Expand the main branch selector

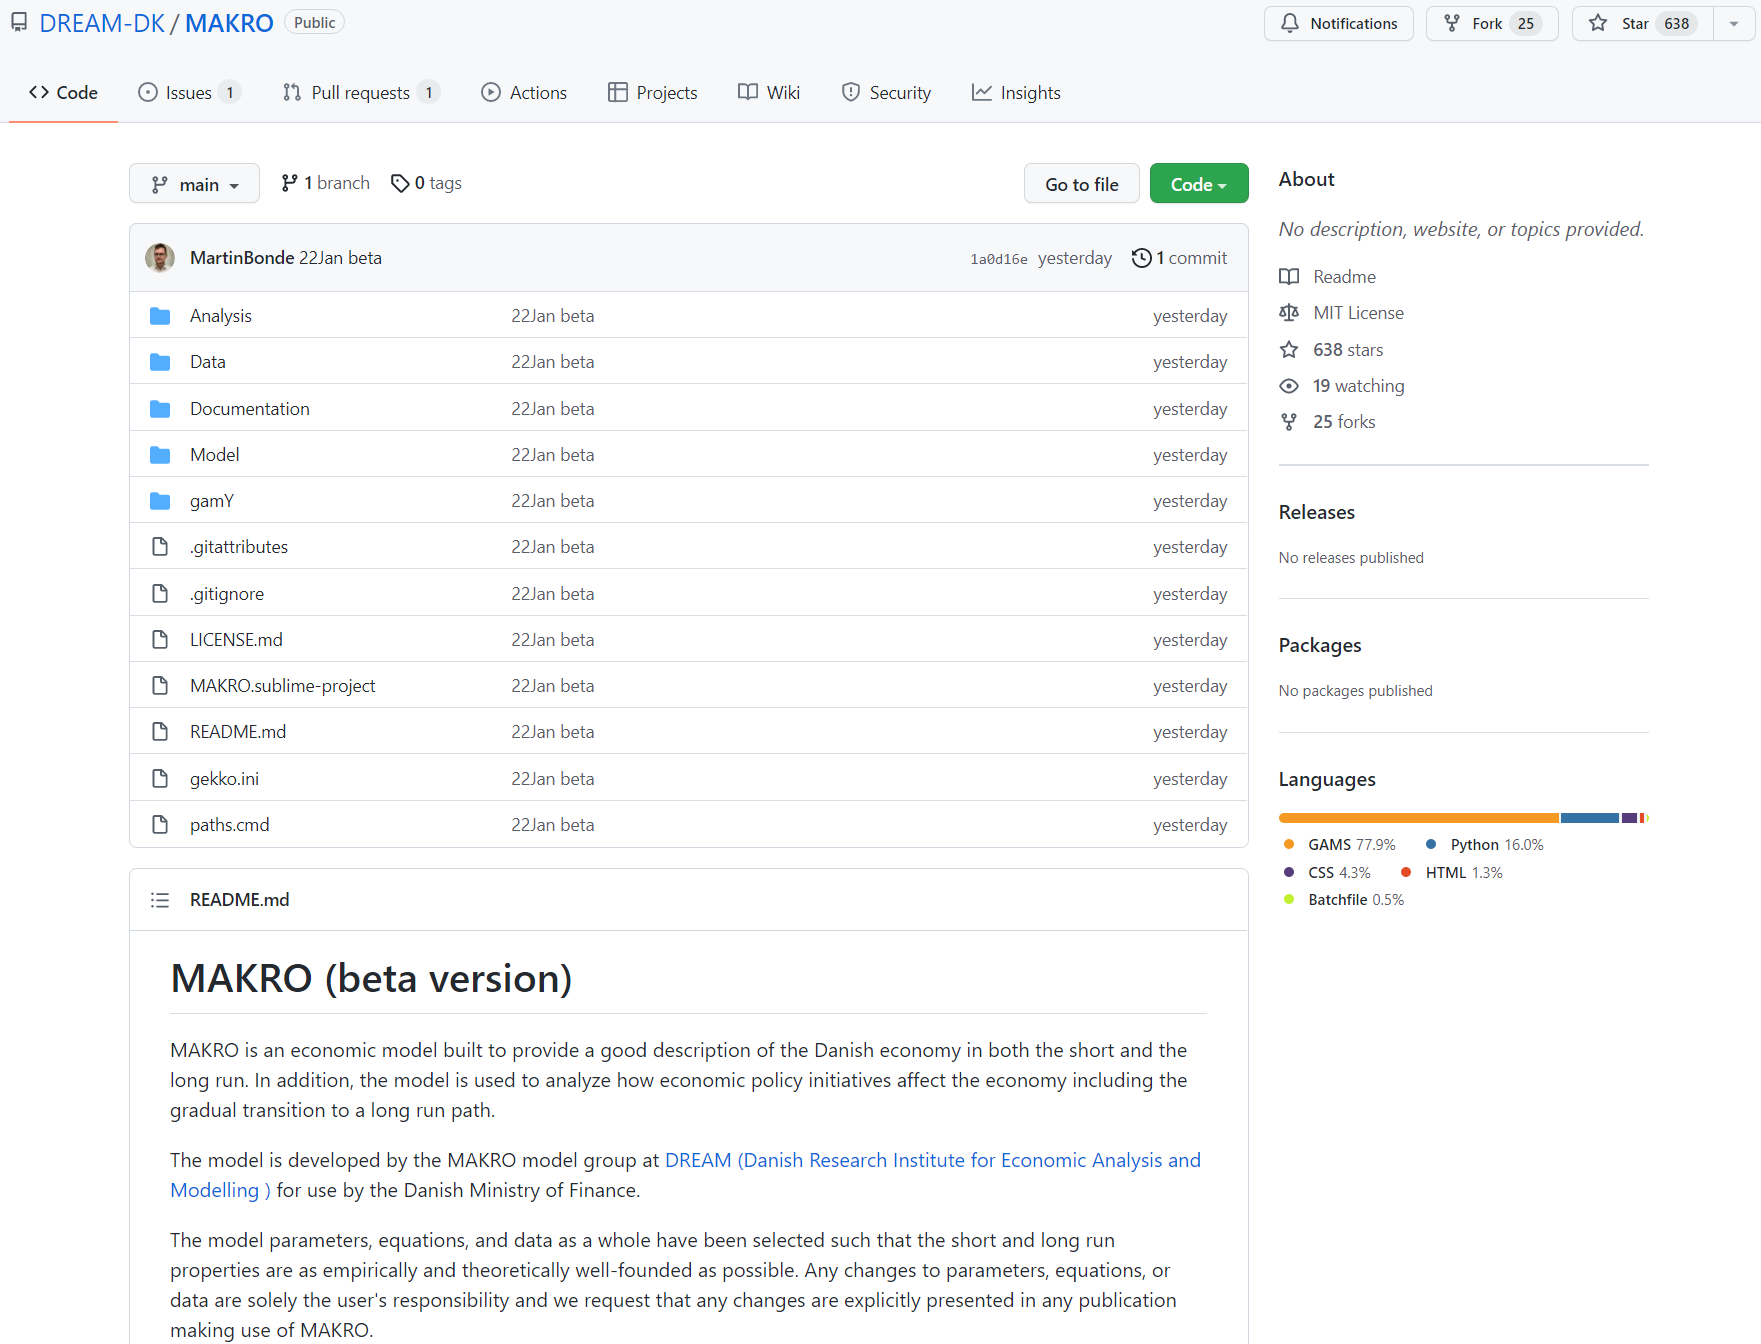[x=194, y=184]
